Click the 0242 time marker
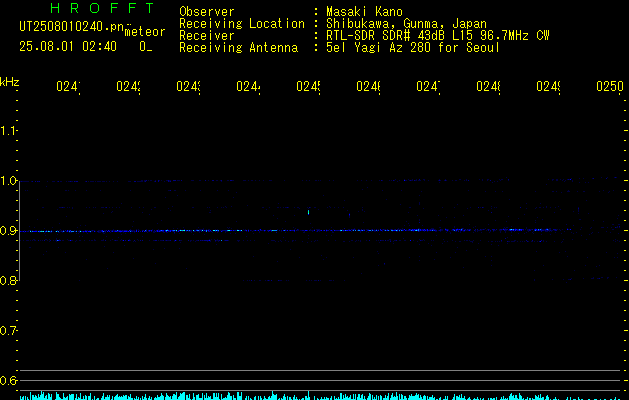Image resolution: width=629 pixels, height=400 pixels. 128,87
